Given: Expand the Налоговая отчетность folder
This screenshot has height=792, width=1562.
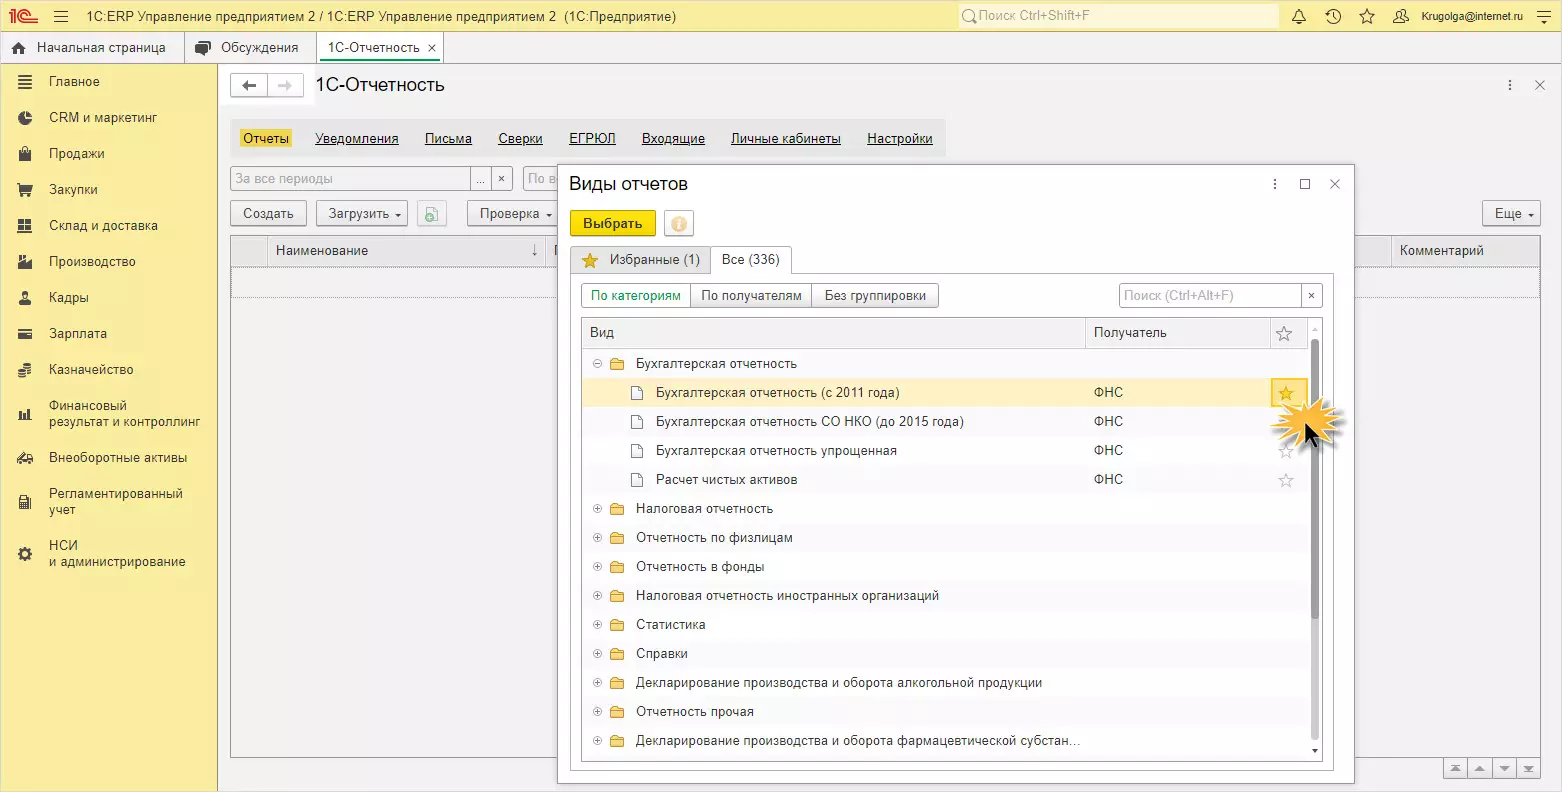Looking at the screenshot, I should click(x=597, y=509).
